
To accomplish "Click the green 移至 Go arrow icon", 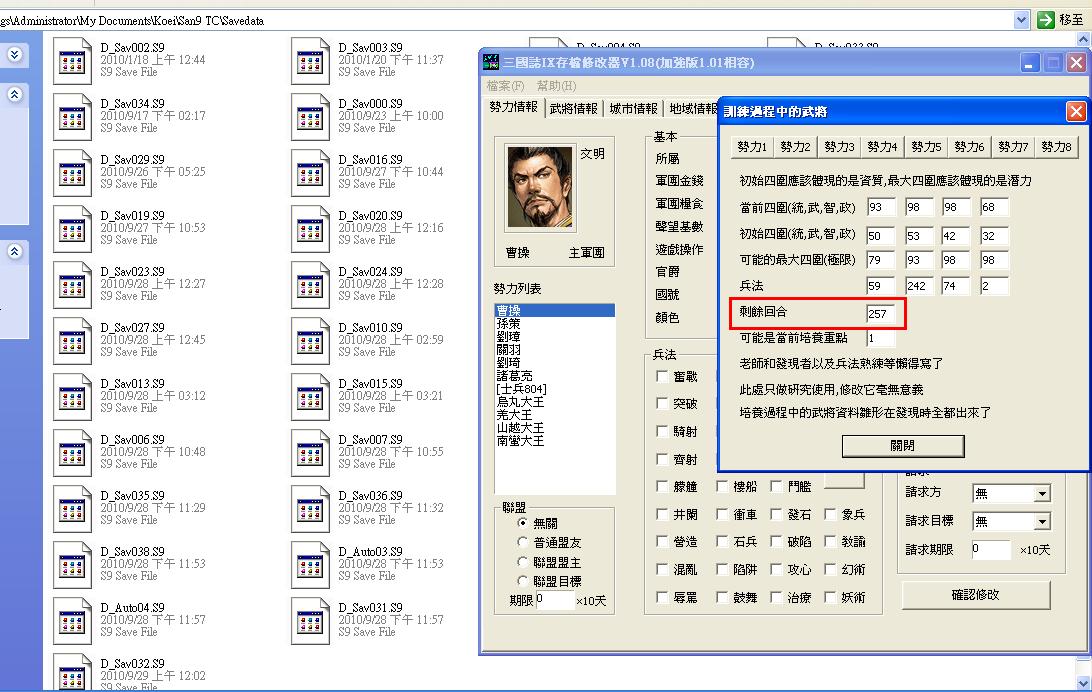I will coord(1046,20).
